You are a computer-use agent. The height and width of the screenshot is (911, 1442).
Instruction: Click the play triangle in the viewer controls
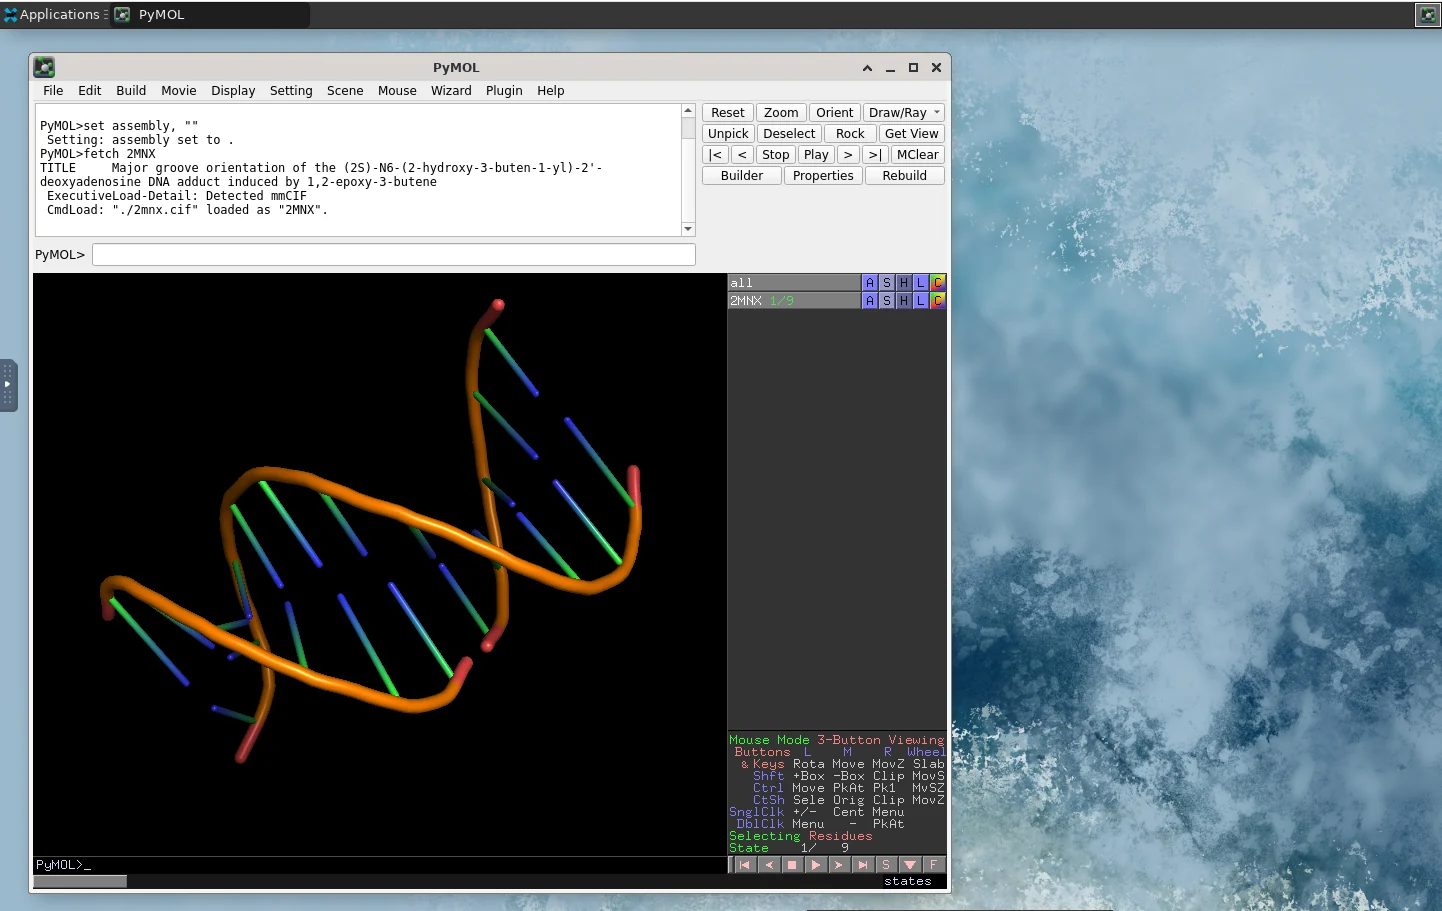tap(816, 865)
